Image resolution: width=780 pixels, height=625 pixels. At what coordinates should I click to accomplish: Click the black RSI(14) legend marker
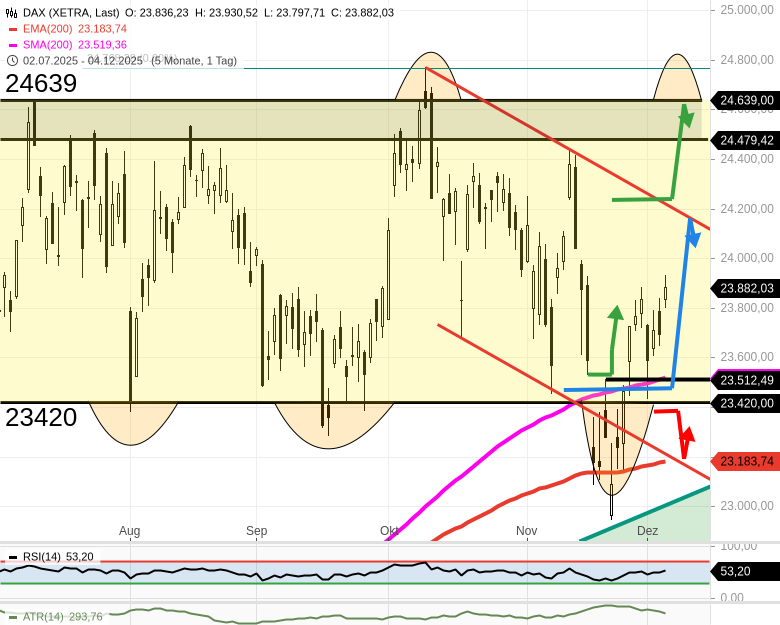click(x=13, y=557)
